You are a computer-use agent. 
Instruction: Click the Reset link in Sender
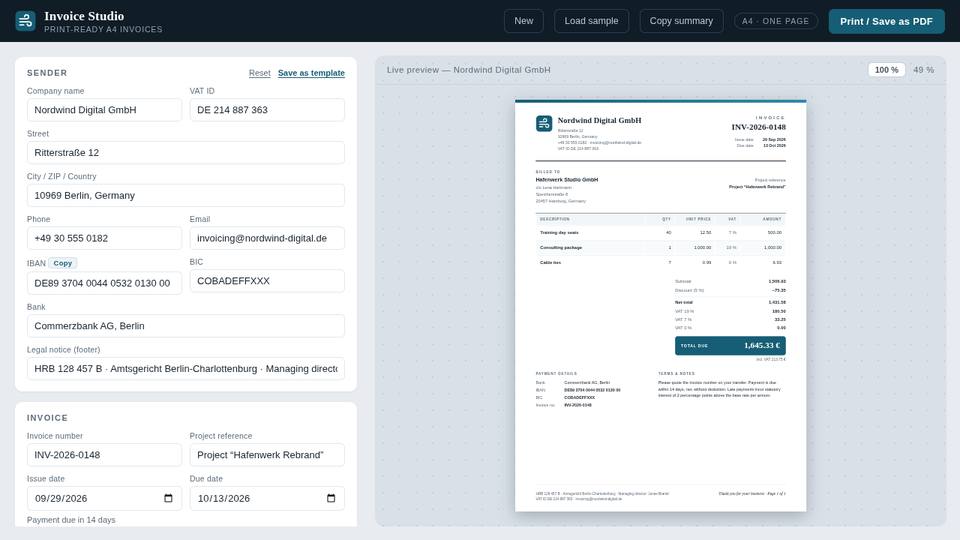click(260, 73)
